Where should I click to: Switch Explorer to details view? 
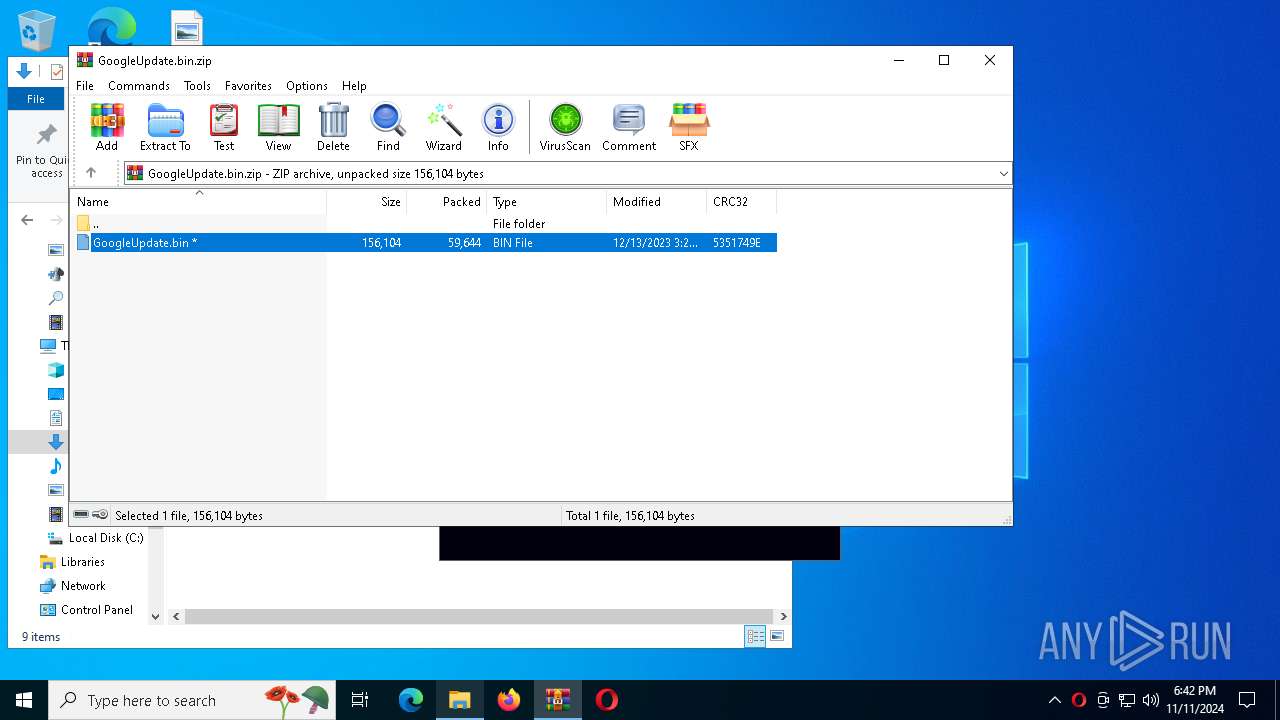point(755,636)
